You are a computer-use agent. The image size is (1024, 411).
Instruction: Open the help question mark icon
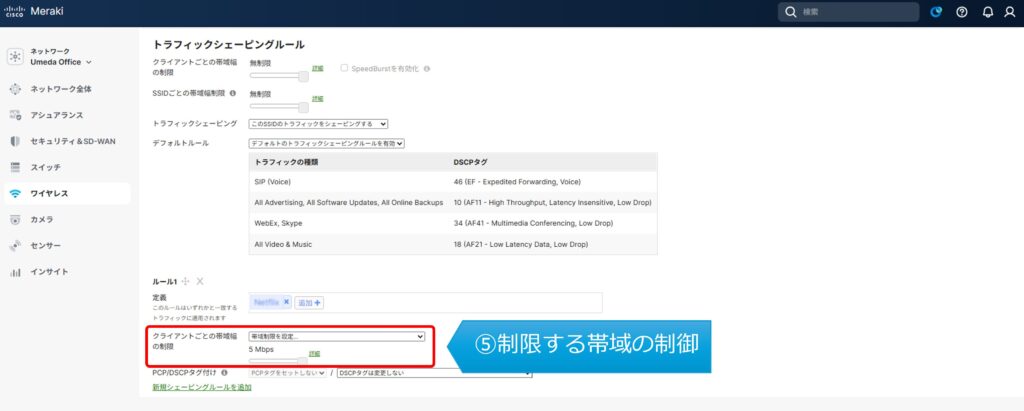pyautogui.click(x=961, y=12)
